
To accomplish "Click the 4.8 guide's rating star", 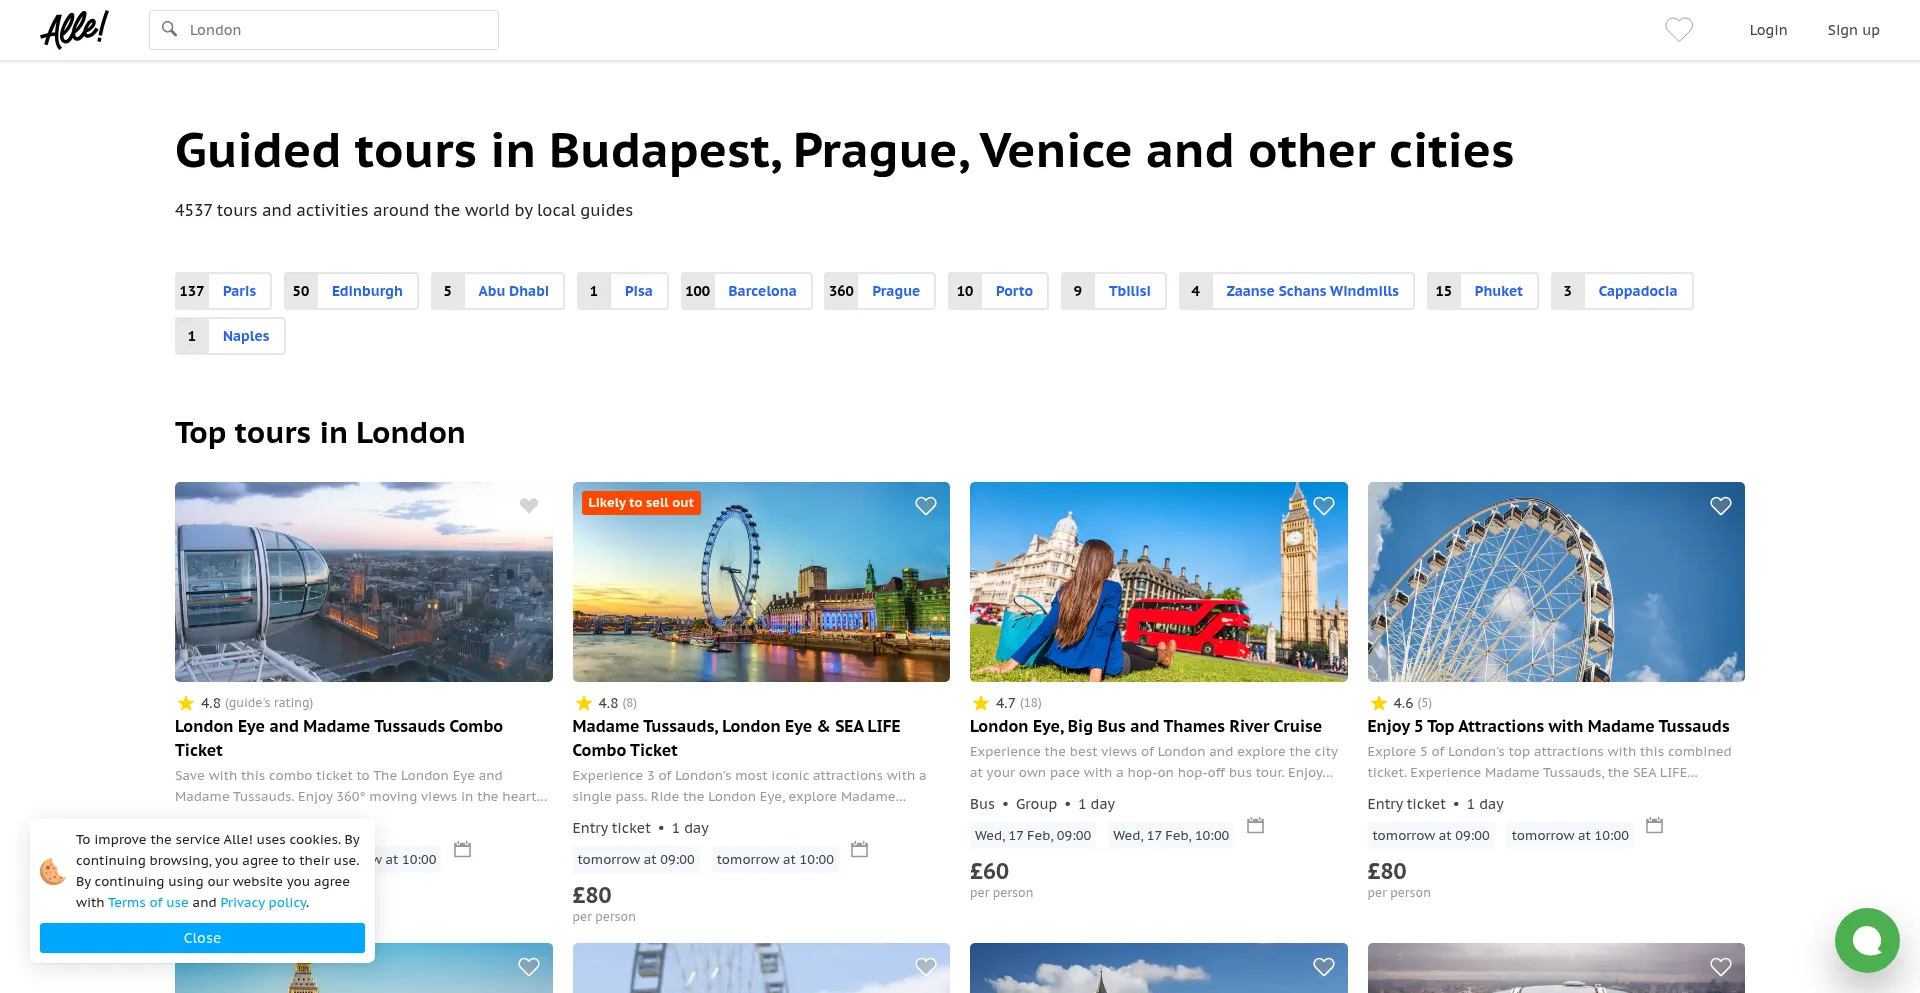I will 185,703.
